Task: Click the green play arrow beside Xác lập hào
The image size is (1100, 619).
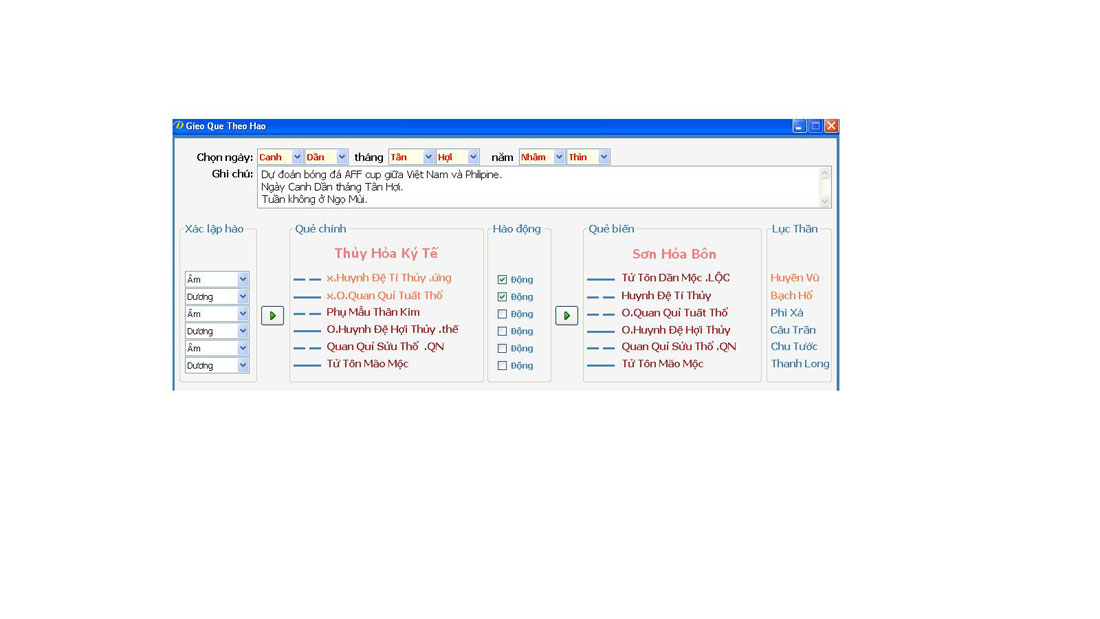Action: pyautogui.click(x=272, y=315)
